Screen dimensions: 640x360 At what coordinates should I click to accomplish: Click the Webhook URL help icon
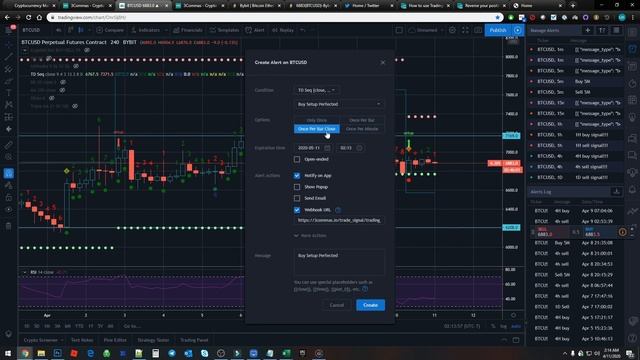338,210
